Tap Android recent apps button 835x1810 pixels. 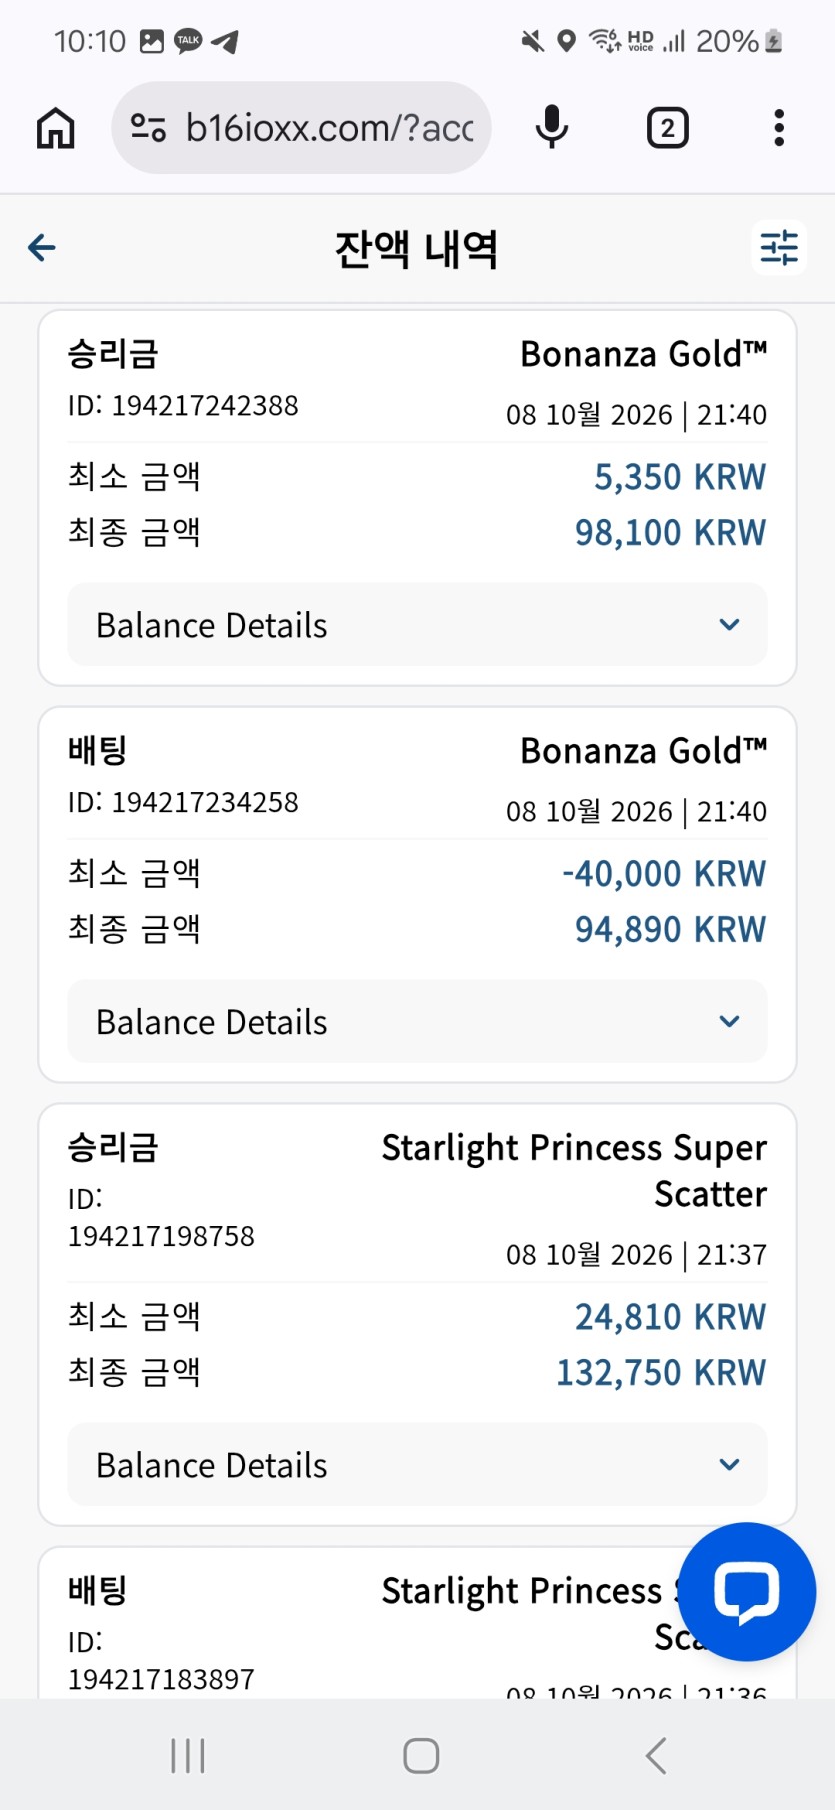pyautogui.click(x=187, y=1755)
